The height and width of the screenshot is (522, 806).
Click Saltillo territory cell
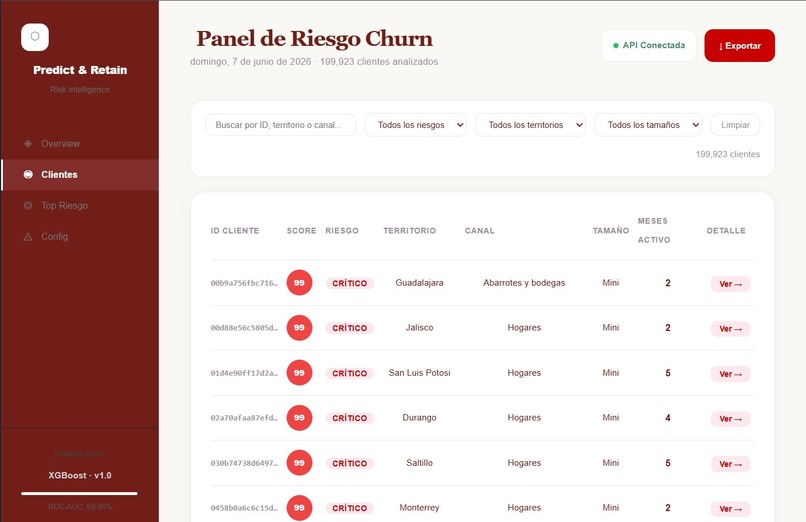[419, 463]
